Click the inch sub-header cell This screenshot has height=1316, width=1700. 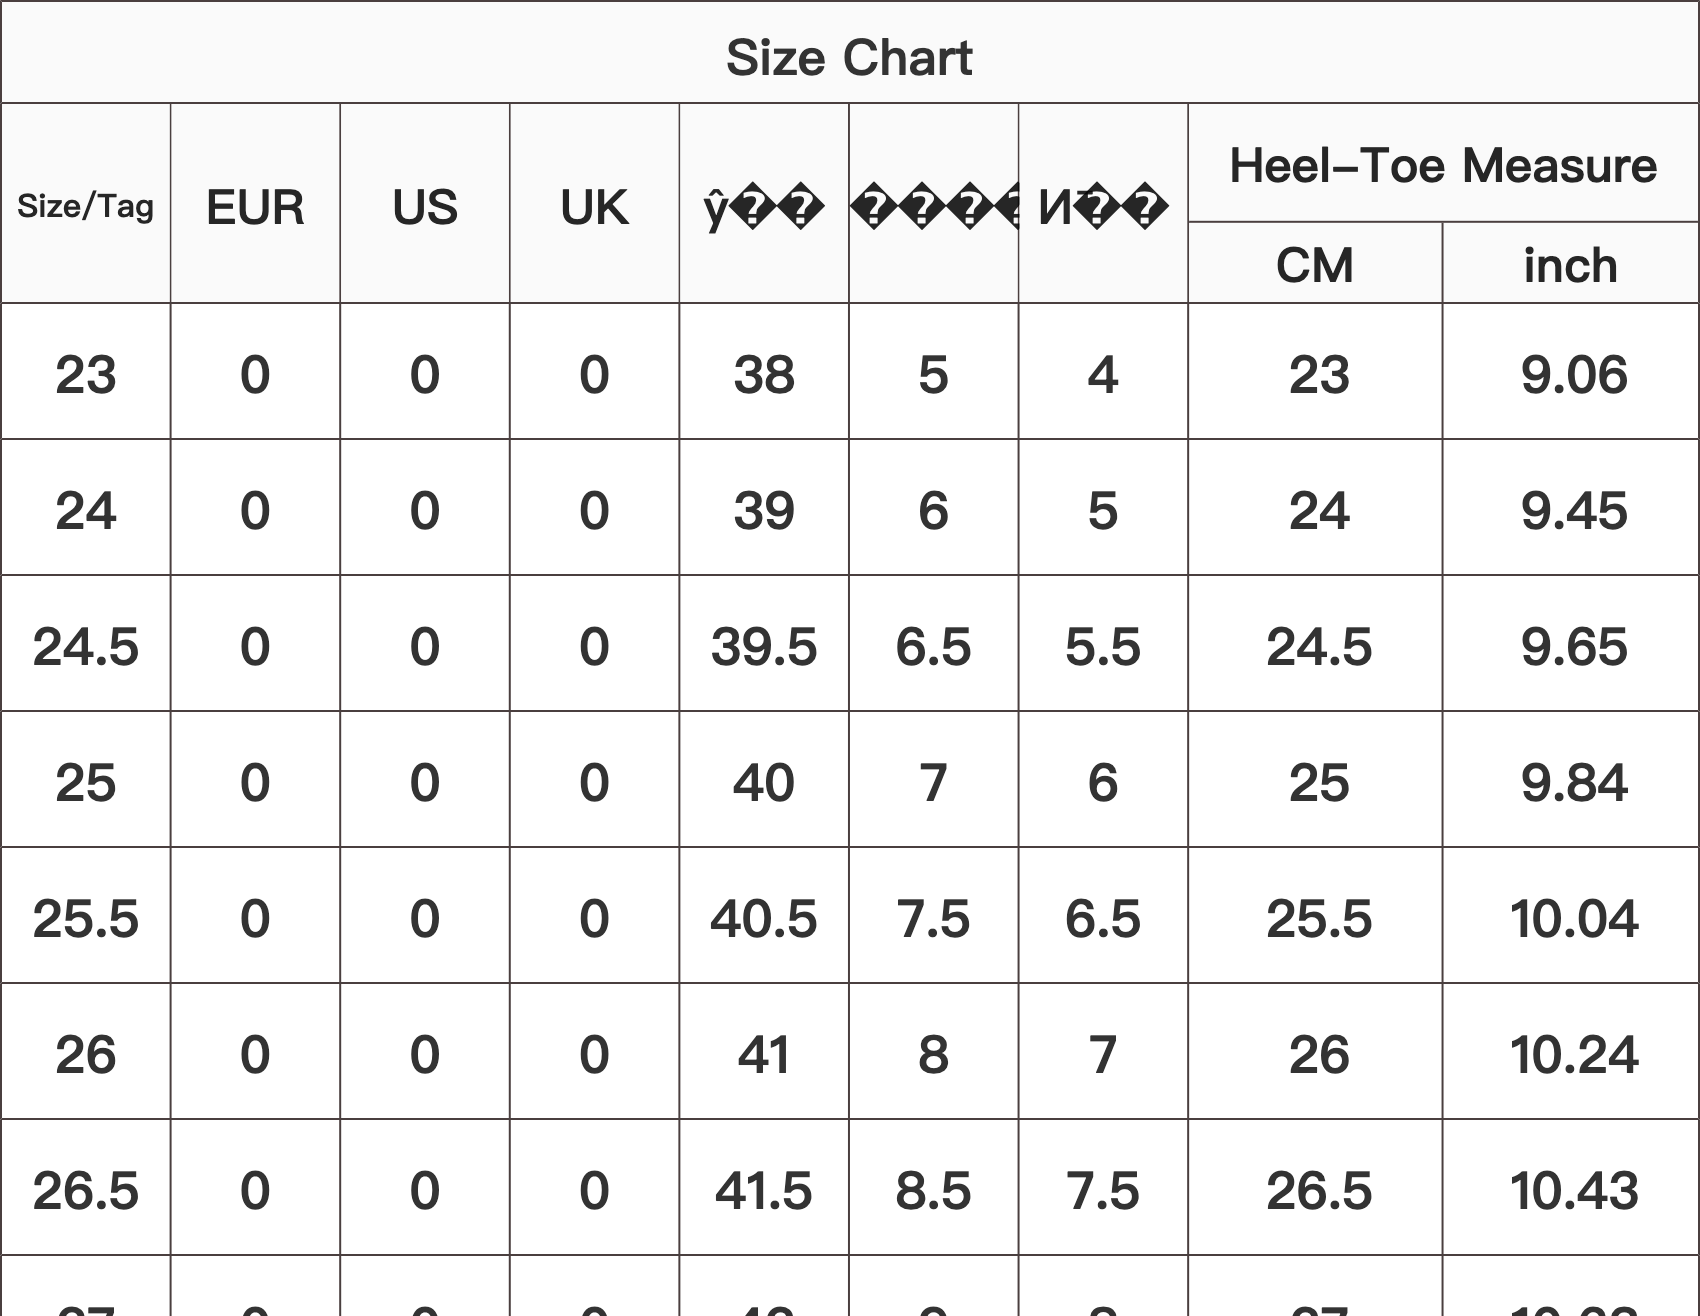[1570, 265]
